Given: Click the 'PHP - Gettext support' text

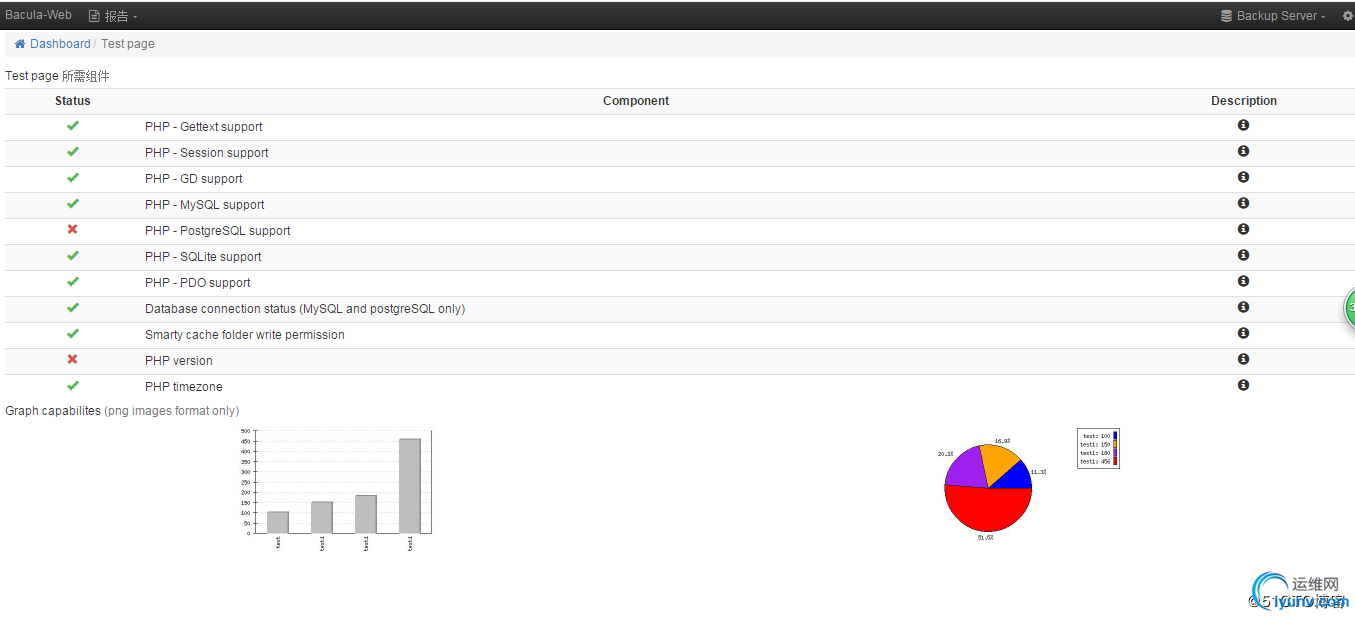Looking at the screenshot, I should click(204, 127).
